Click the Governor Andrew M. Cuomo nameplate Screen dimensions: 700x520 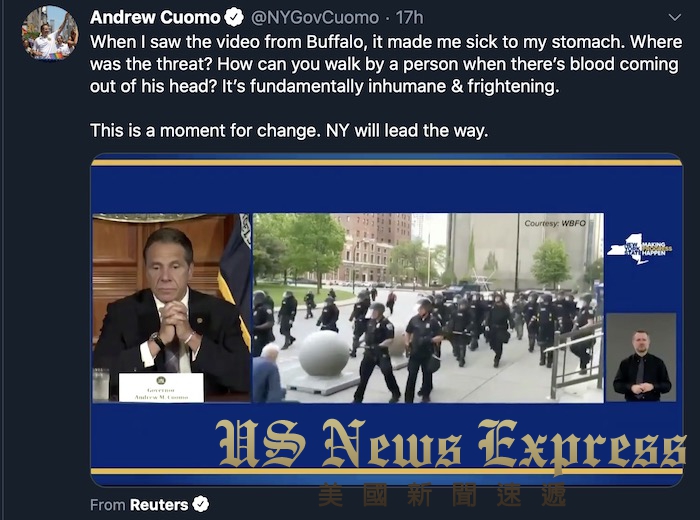coord(161,388)
